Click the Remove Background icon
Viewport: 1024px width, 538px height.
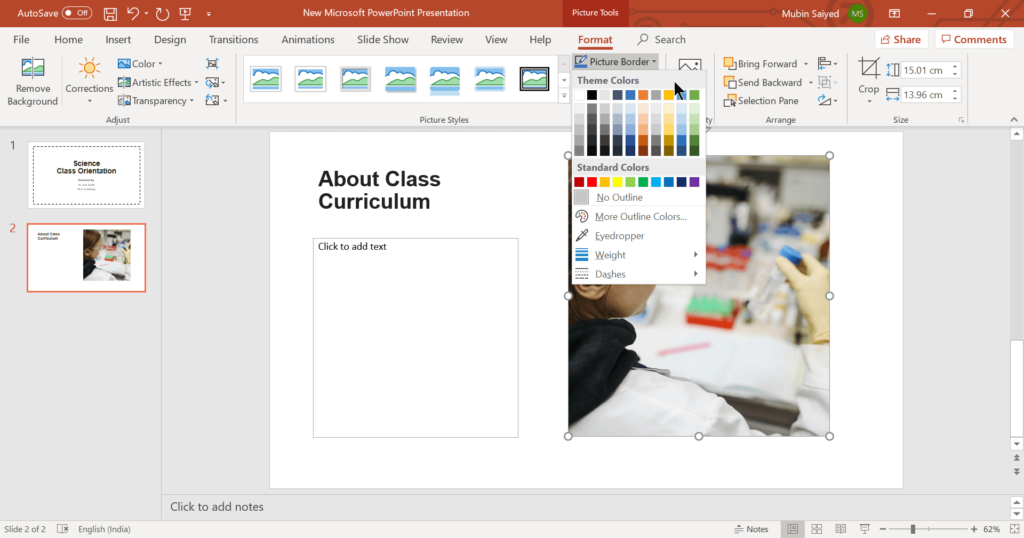tap(33, 80)
